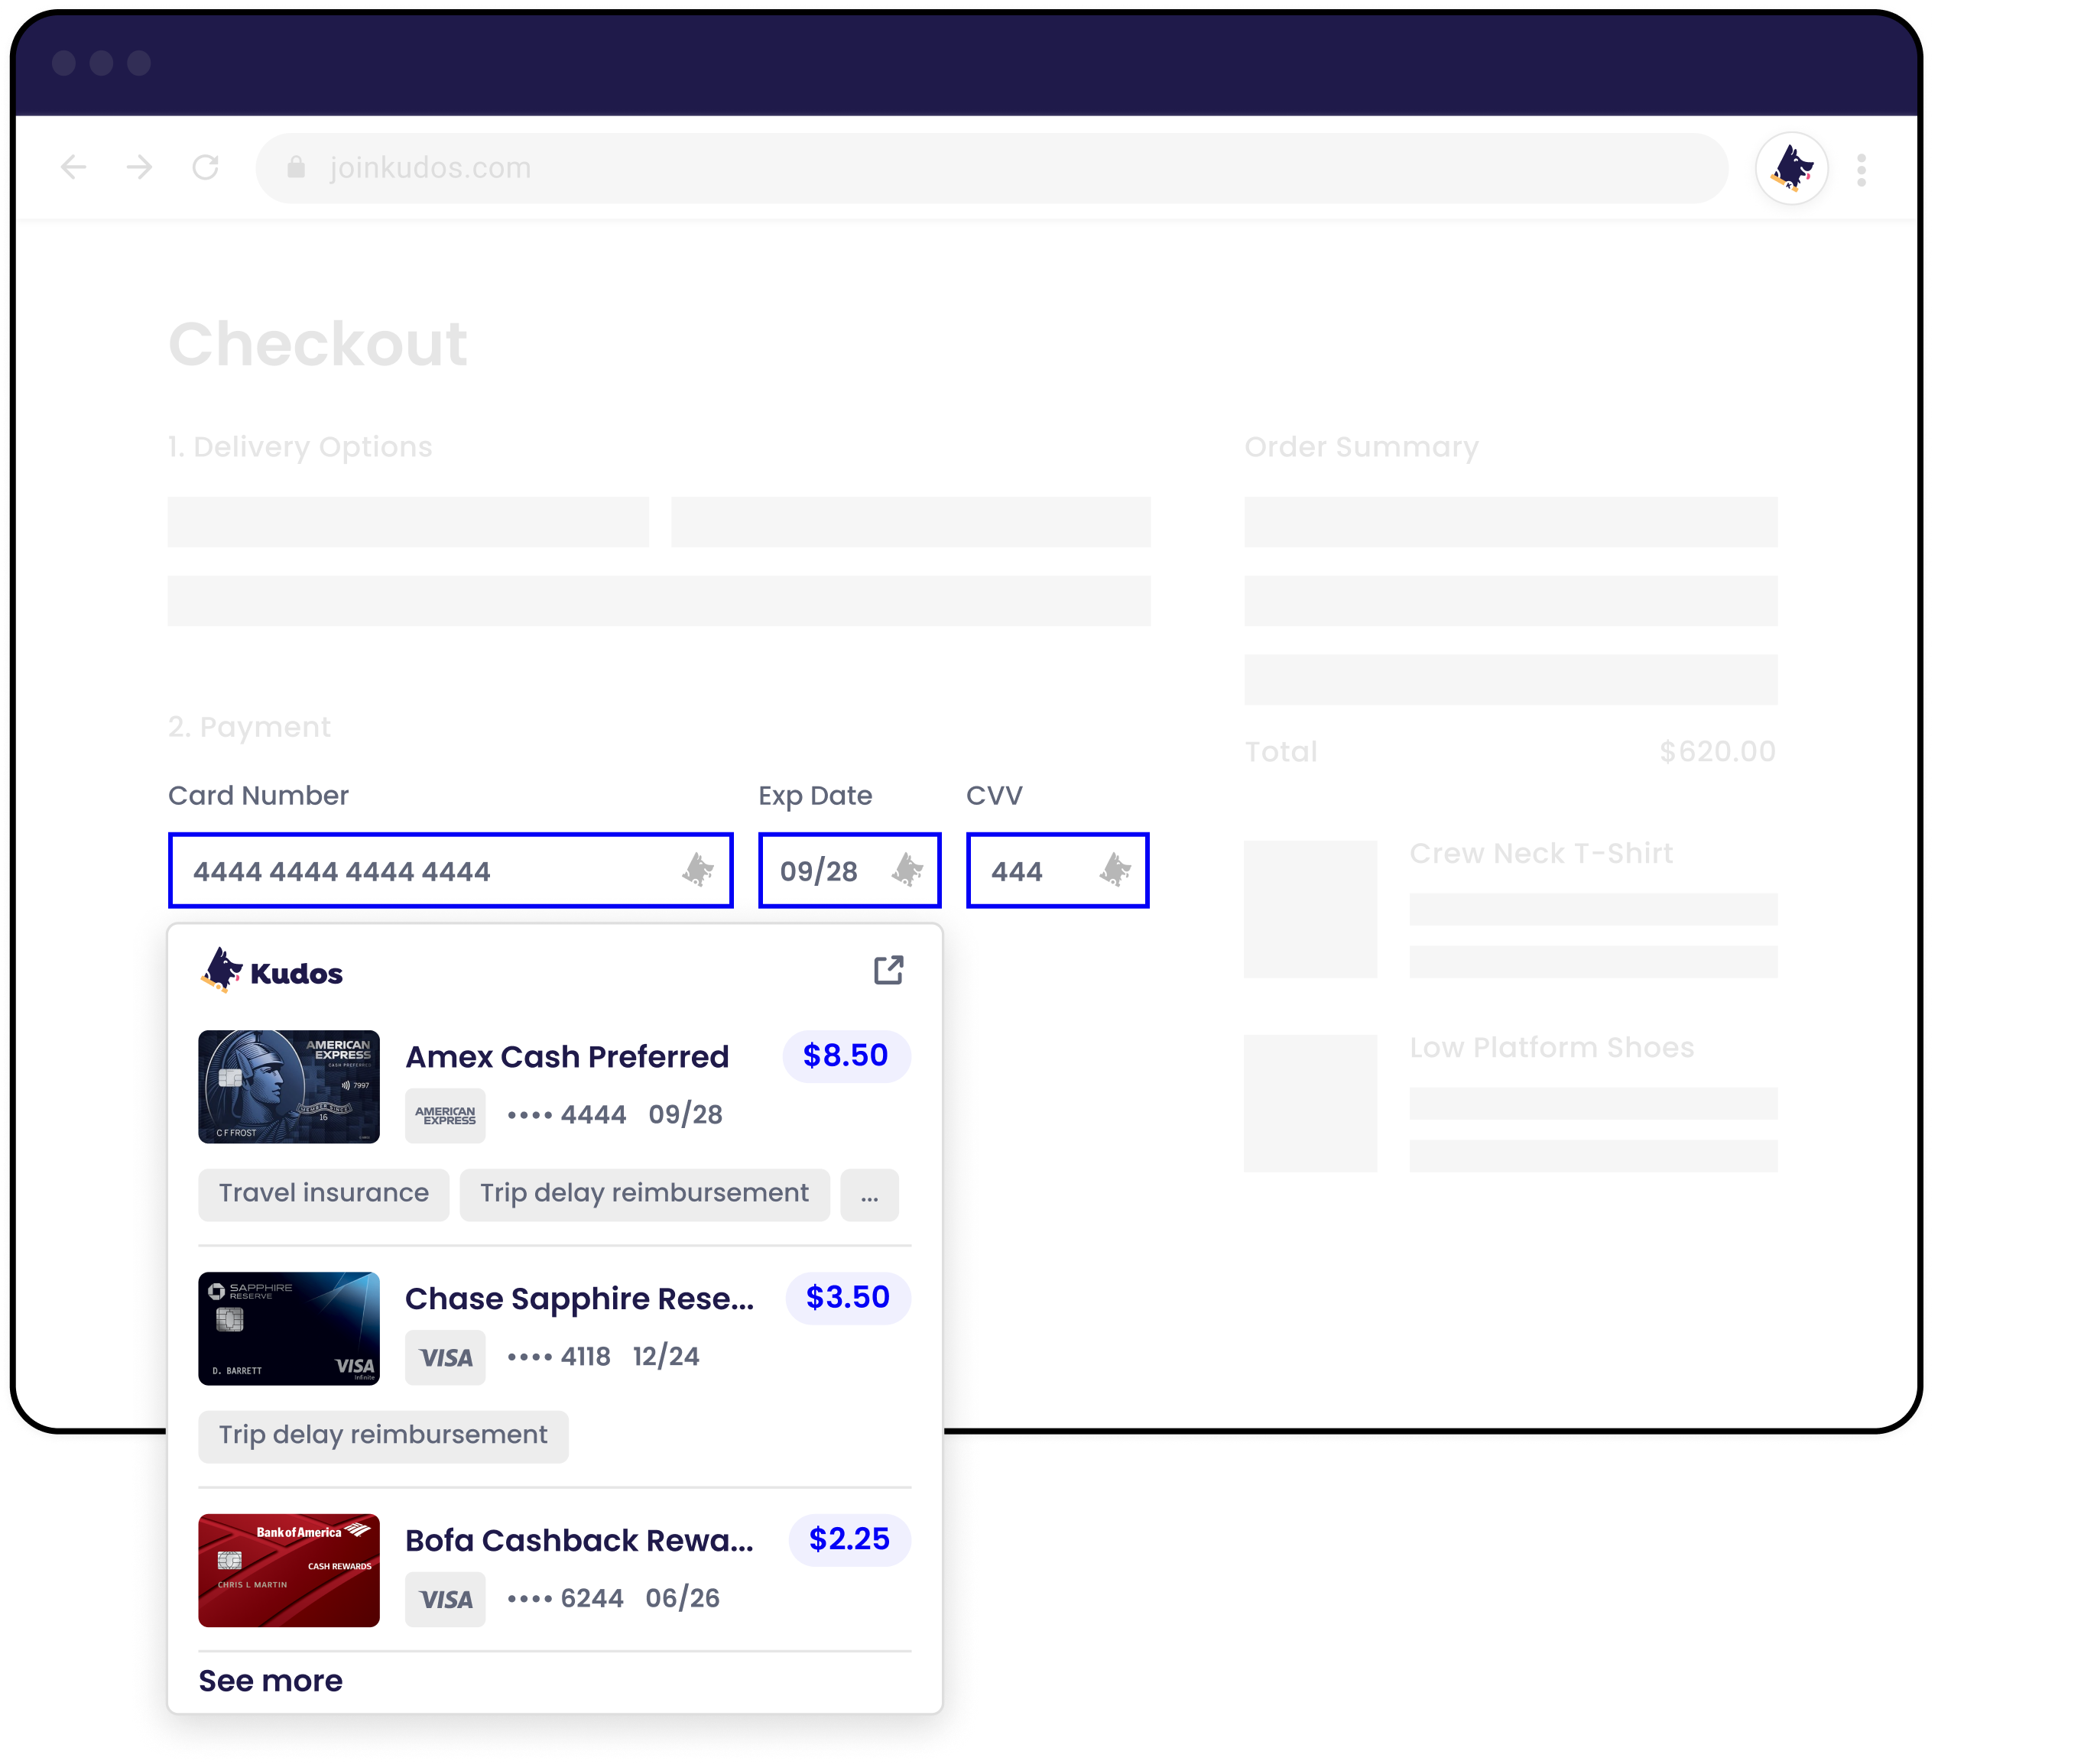Reload the joinkudos.com page
Image resolution: width=2097 pixels, height=1764 pixels.
(x=207, y=167)
